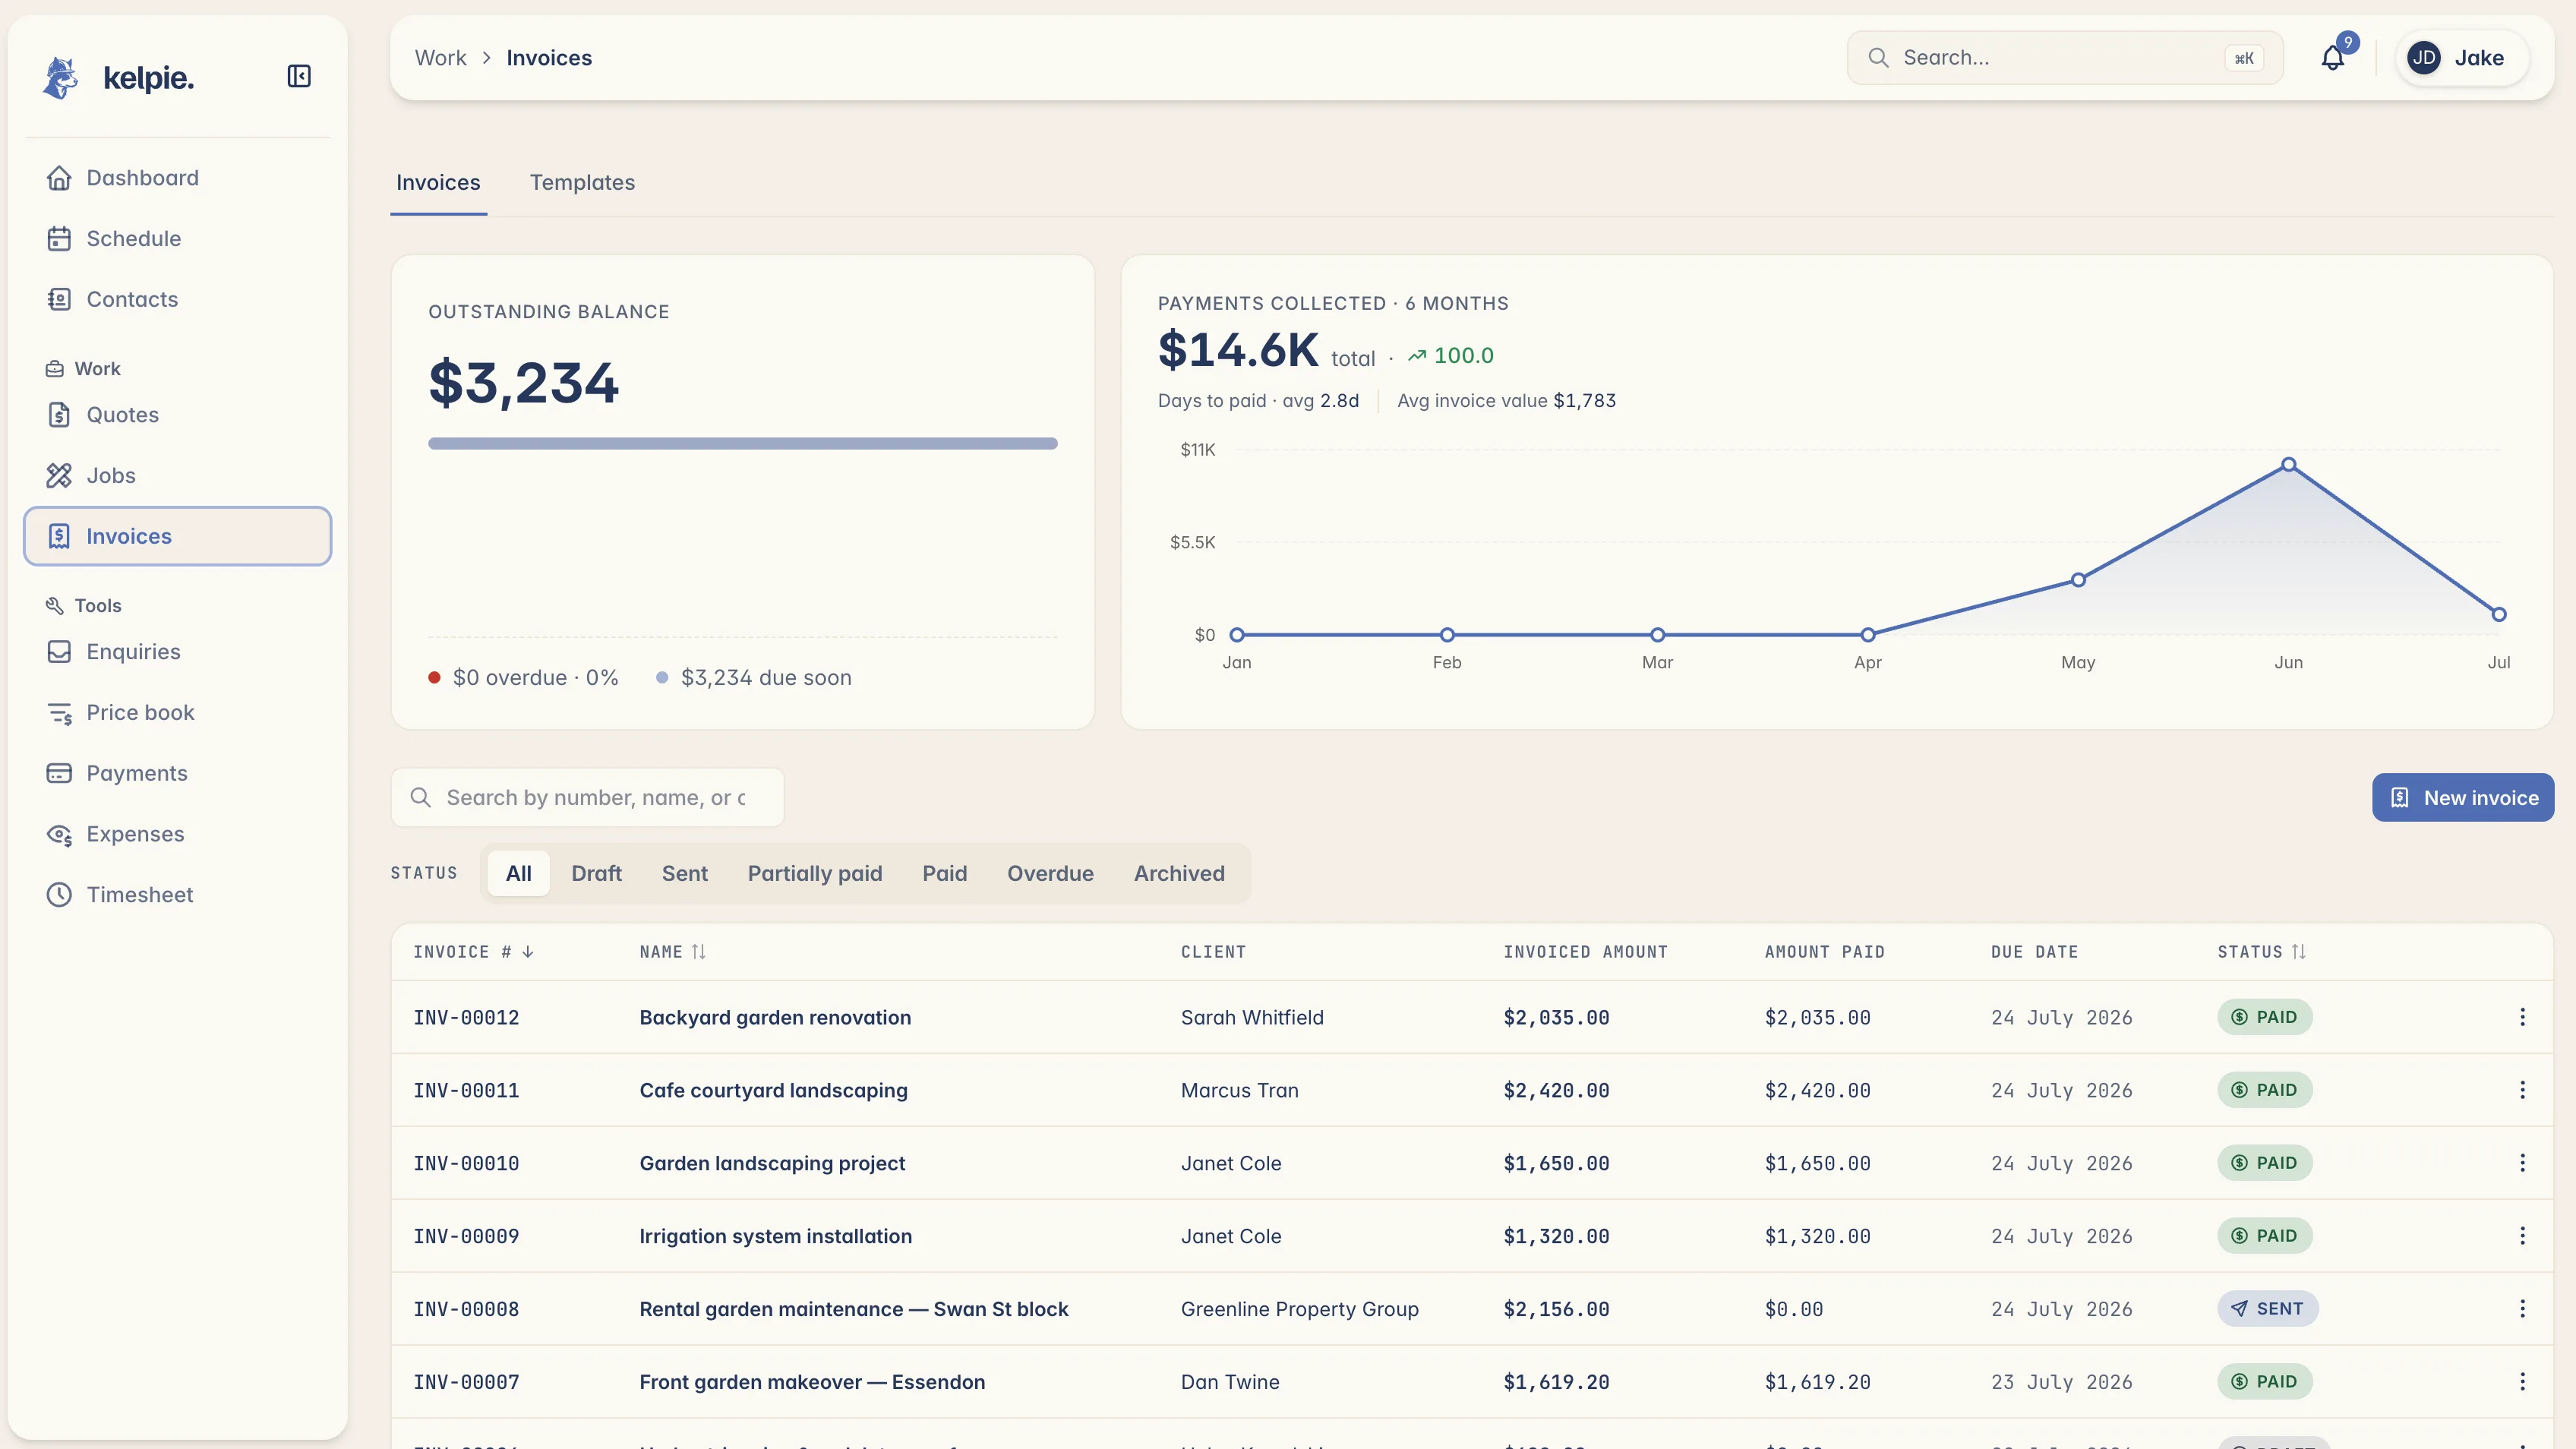Filter invoices by Draft status
2576x1449 pixels.
click(597, 873)
